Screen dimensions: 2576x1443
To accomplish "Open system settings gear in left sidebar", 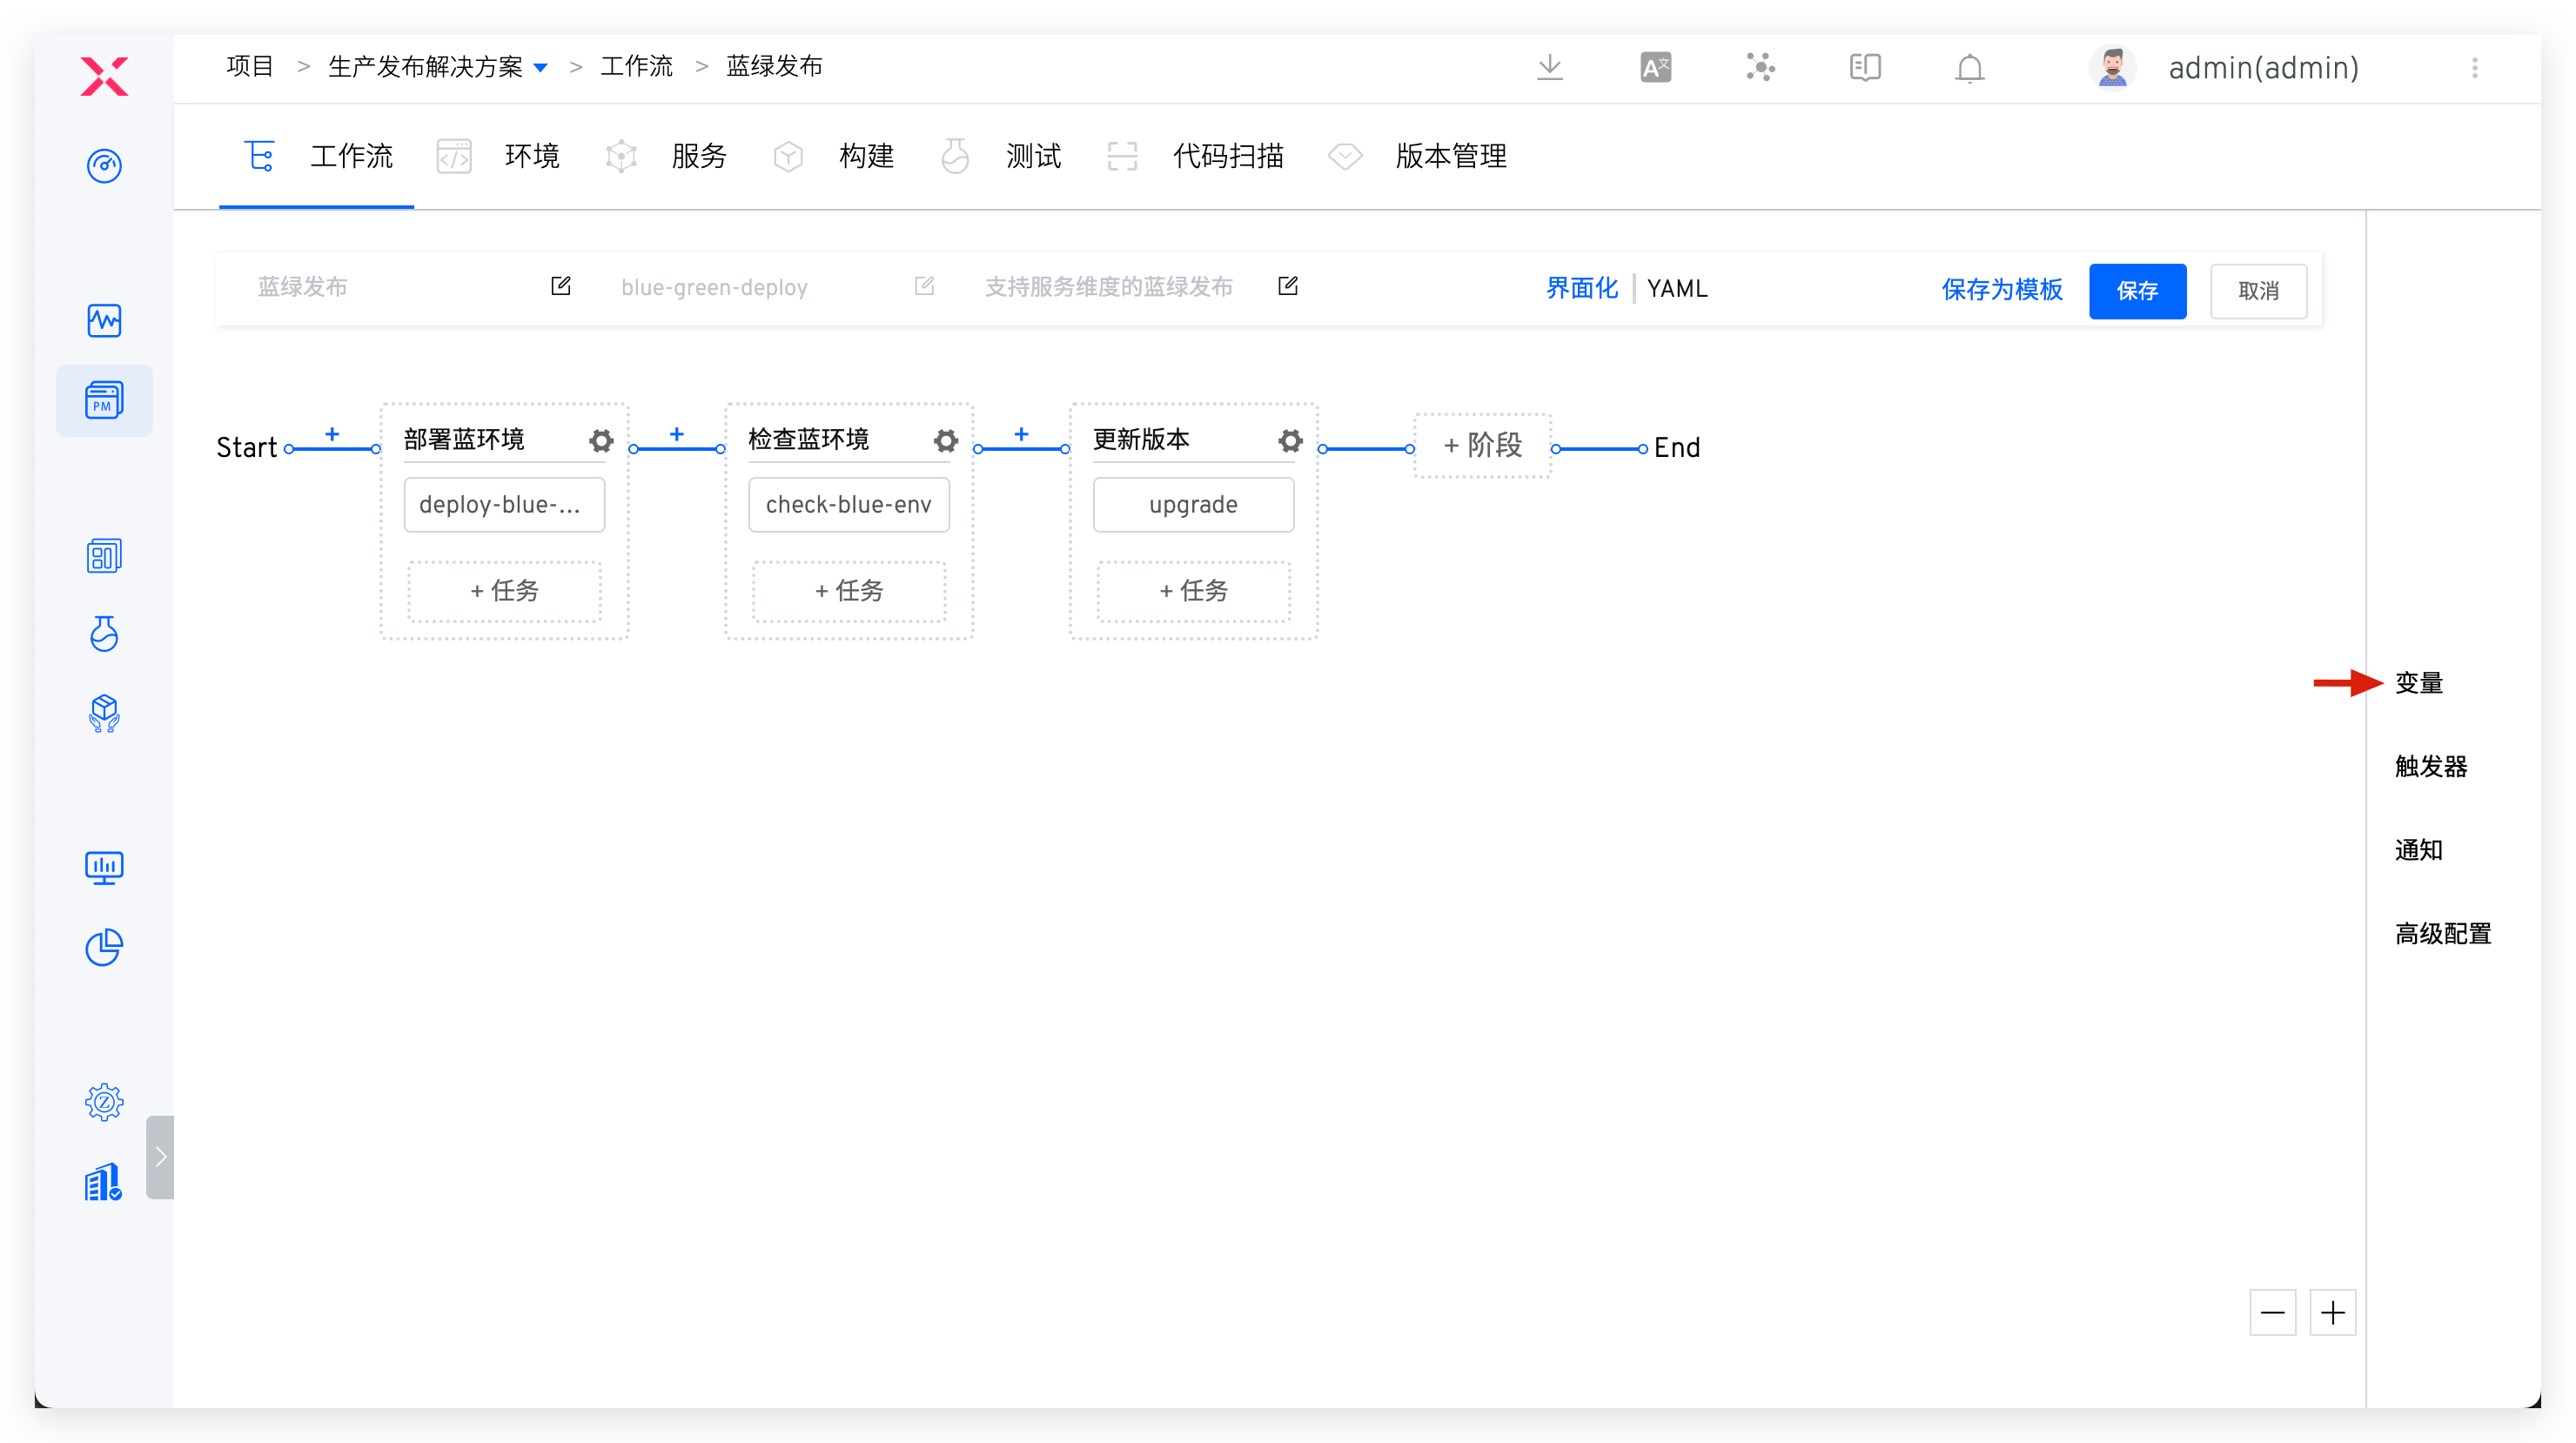I will tap(104, 1102).
